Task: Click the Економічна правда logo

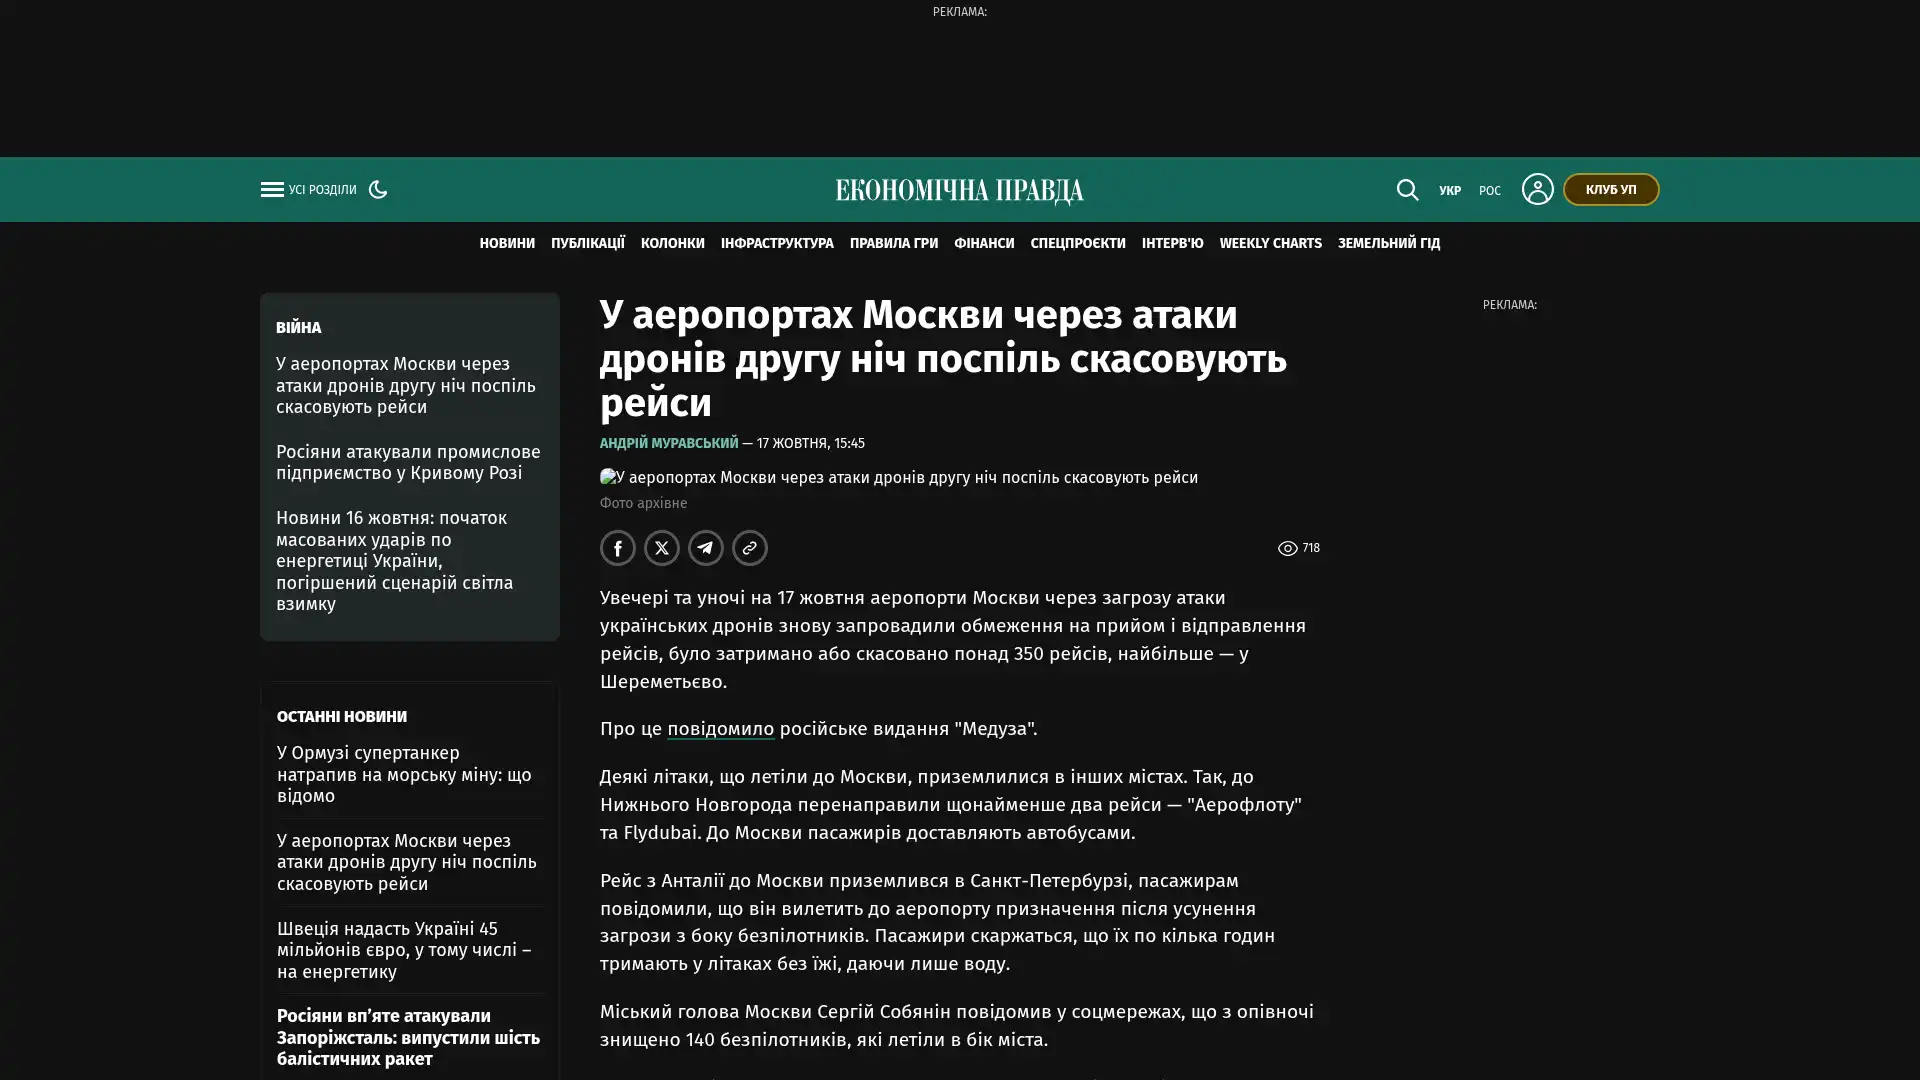Action: [x=959, y=191]
